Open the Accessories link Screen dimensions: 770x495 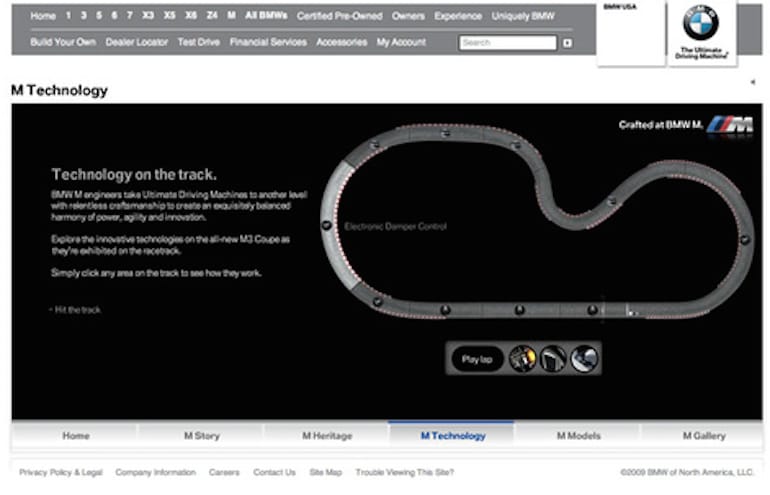click(341, 42)
